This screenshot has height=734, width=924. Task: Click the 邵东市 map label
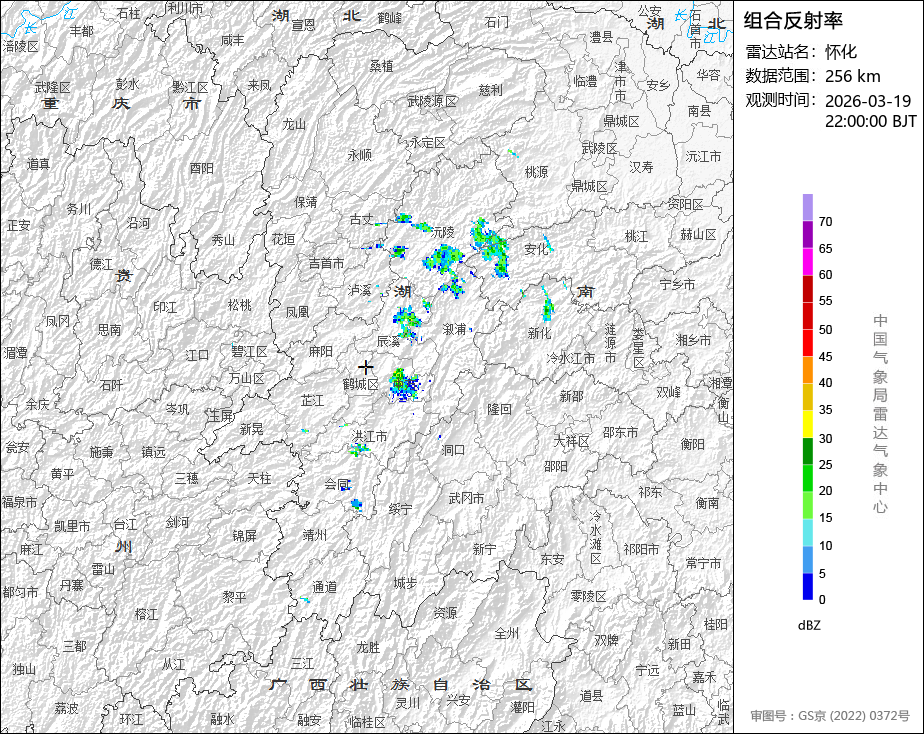coord(621,432)
